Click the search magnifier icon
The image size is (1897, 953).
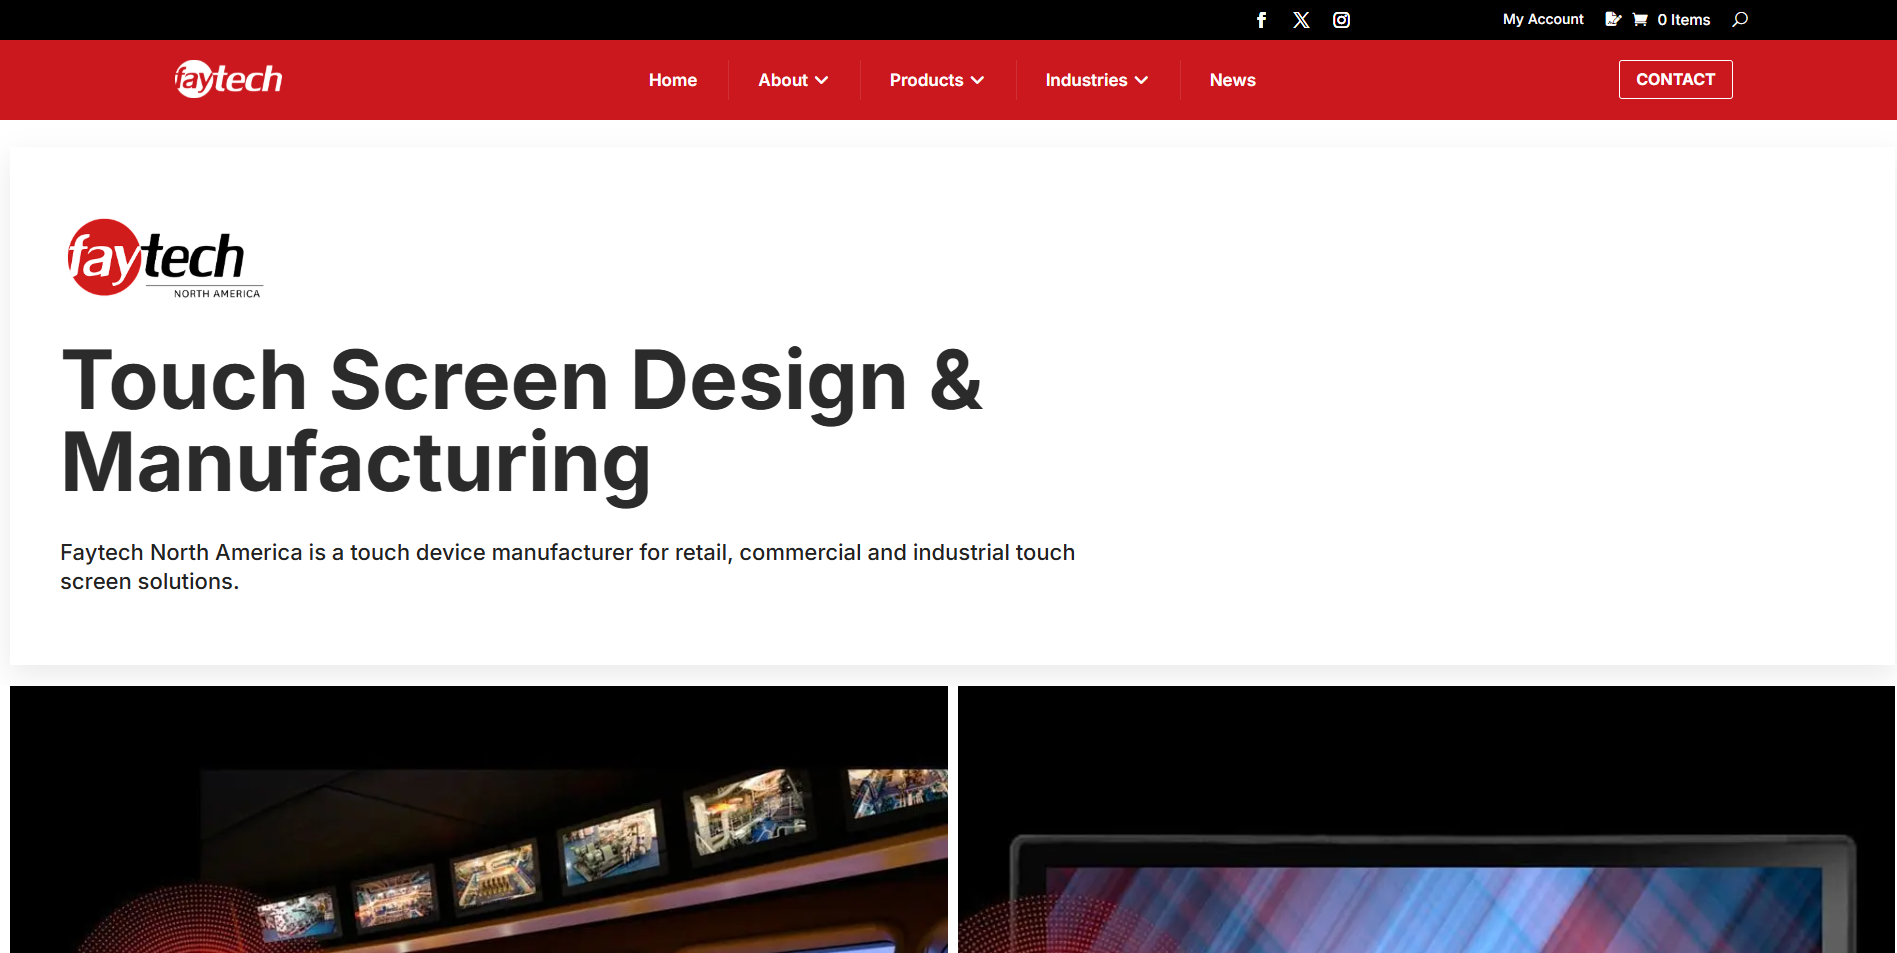[x=1740, y=19]
